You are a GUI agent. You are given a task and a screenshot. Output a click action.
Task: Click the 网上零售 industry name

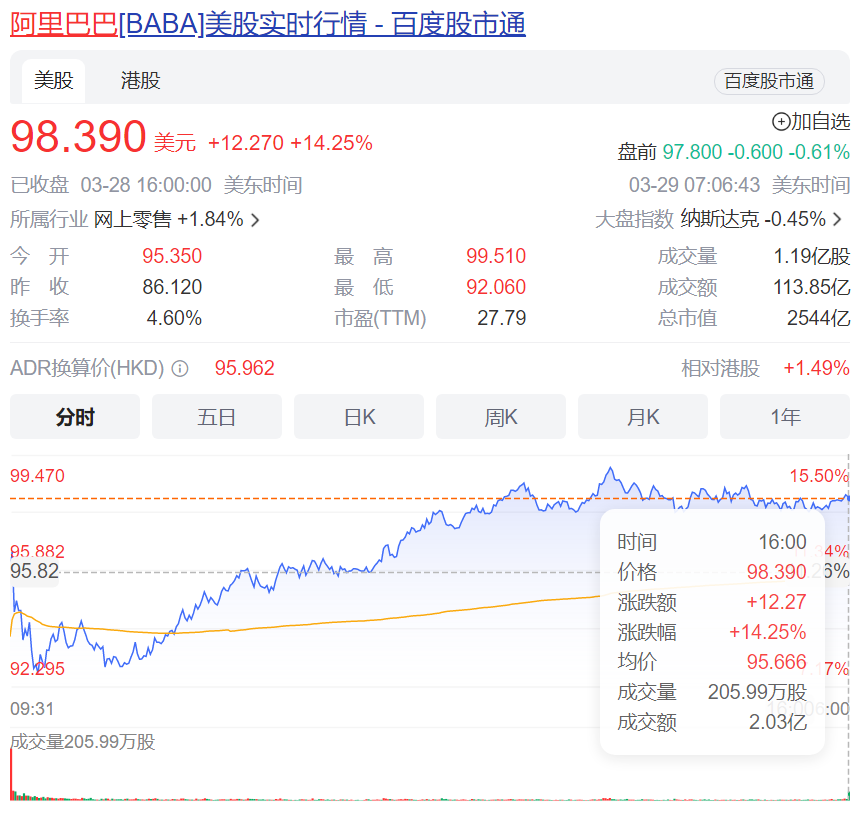click(133, 220)
